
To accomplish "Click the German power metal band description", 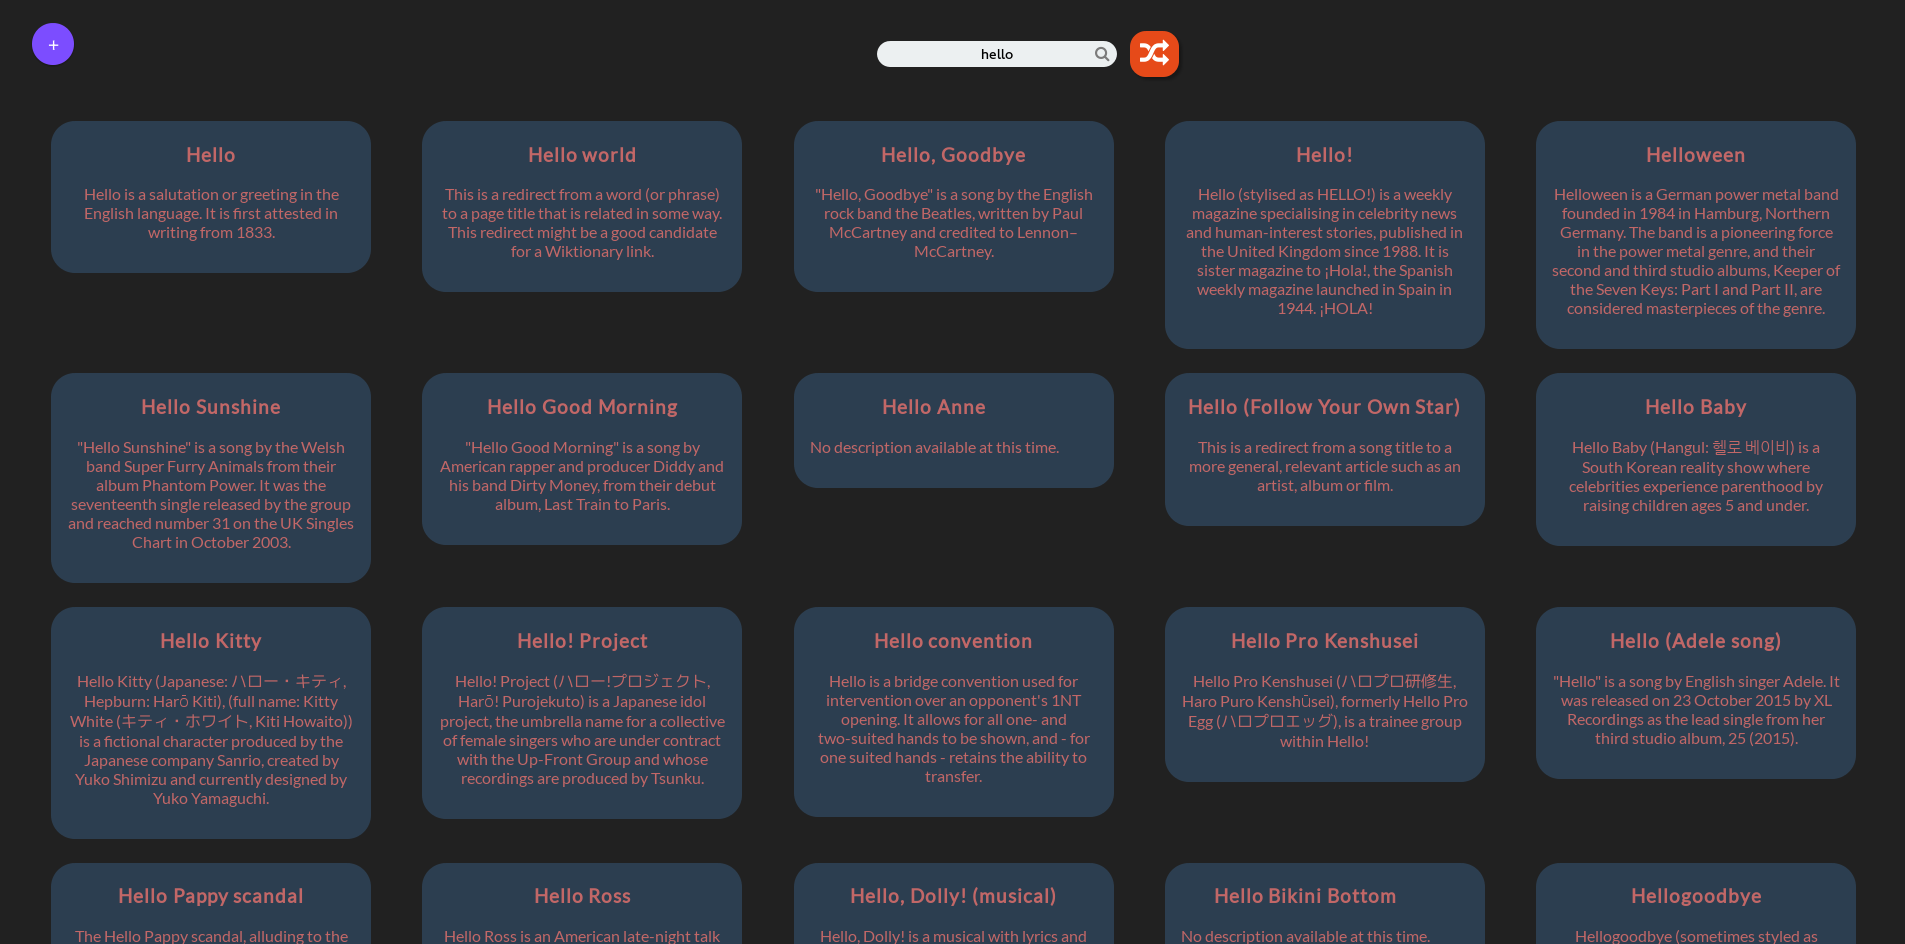I will pyautogui.click(x=1696, y=251).
